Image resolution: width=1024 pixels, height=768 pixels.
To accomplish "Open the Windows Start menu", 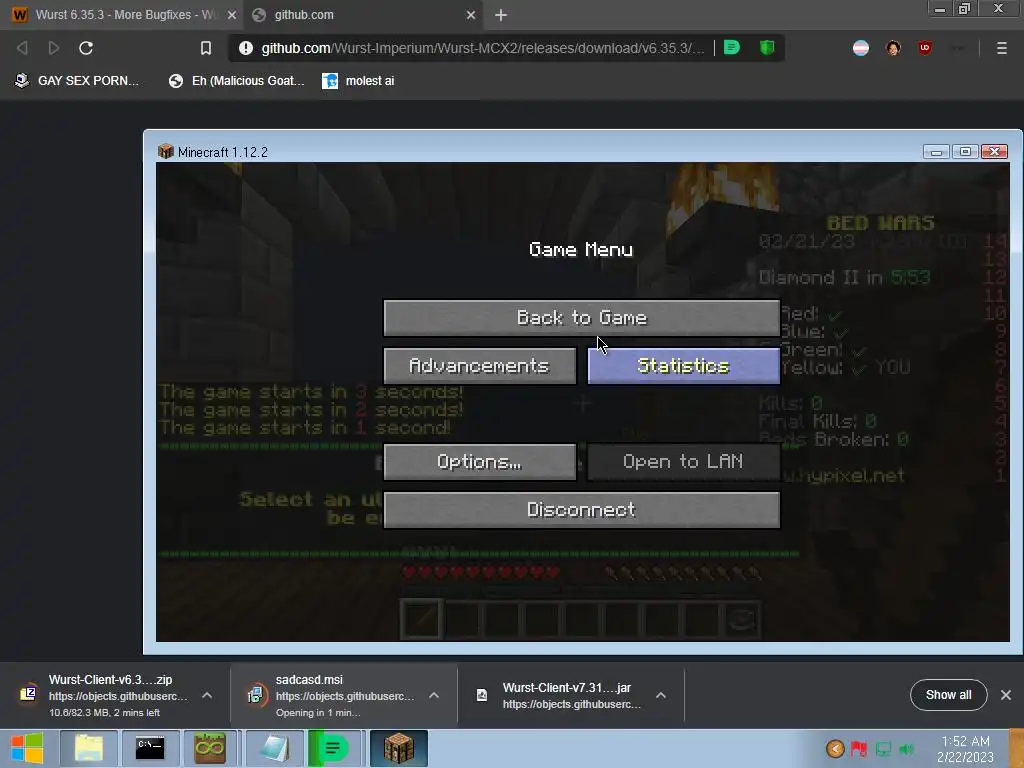I will click(x=27, y=748).
